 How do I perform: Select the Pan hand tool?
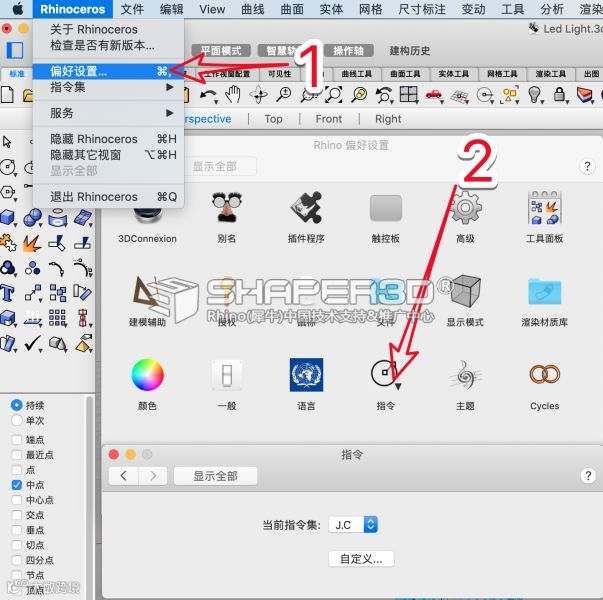click(233, 95)
